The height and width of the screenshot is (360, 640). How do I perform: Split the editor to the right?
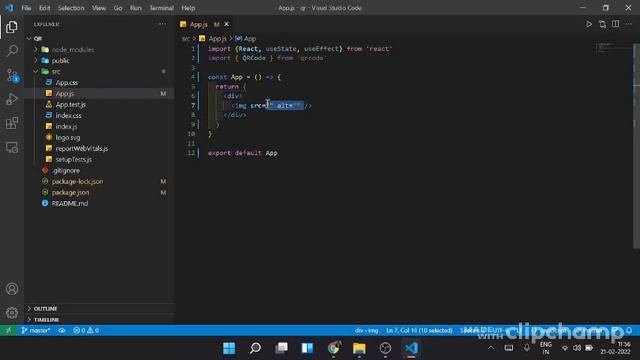(616, 24)
